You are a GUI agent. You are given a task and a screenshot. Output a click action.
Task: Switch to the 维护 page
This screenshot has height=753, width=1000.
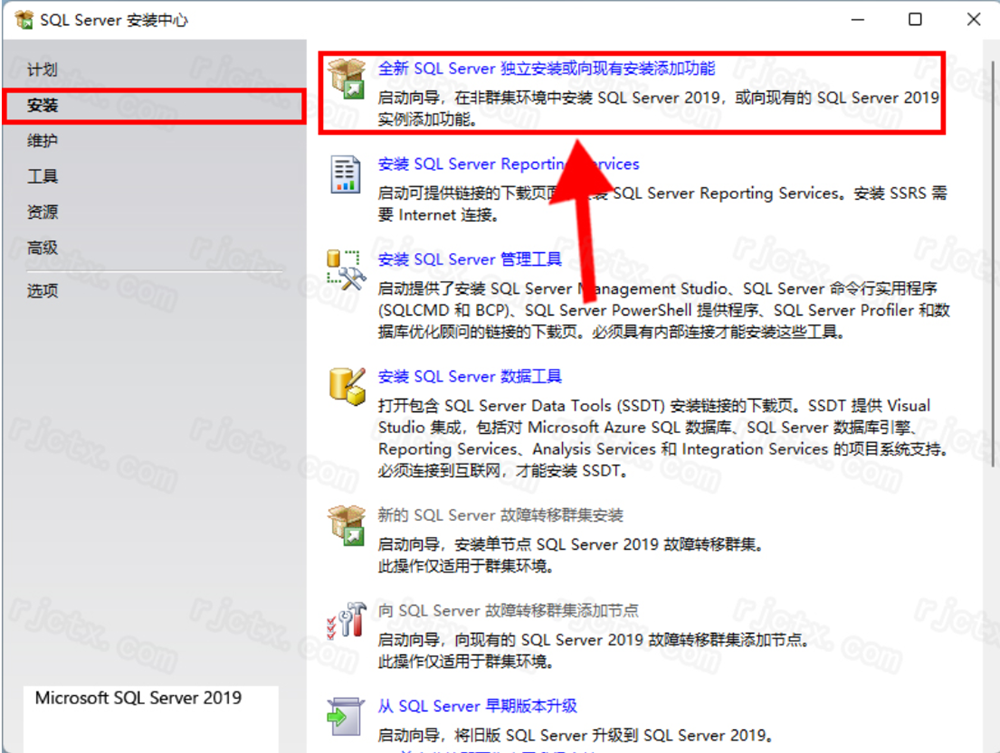coord(43,141)
